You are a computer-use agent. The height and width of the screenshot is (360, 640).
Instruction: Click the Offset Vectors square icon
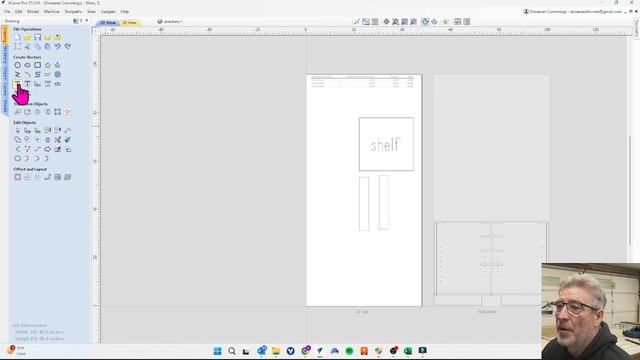click(18, 177)
